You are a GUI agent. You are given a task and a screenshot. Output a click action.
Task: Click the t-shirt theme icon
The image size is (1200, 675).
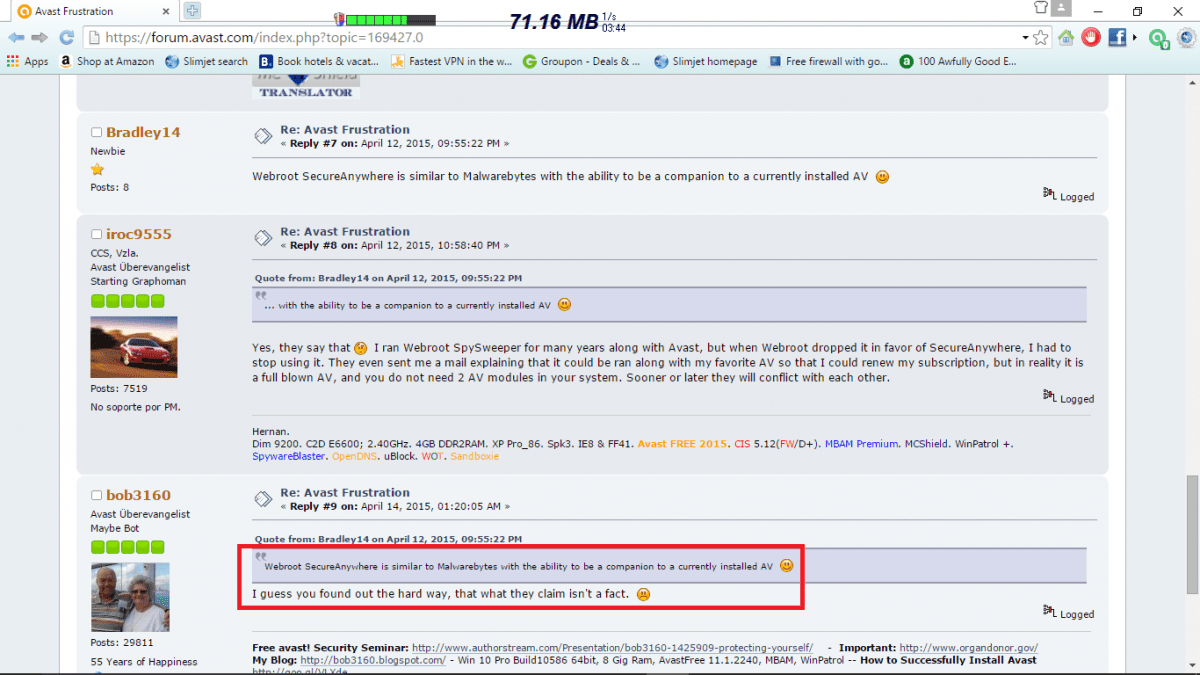pos(1039,9)
